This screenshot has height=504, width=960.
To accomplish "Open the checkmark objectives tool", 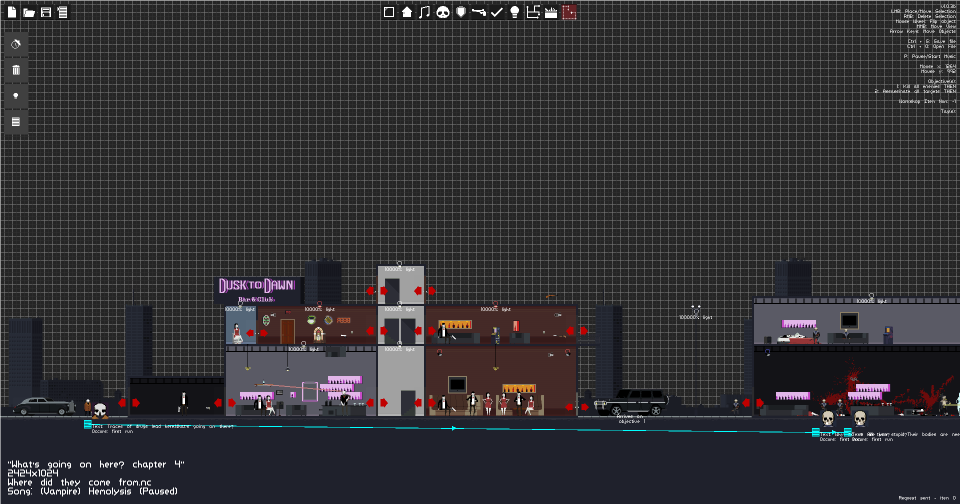I will (497, 12).
